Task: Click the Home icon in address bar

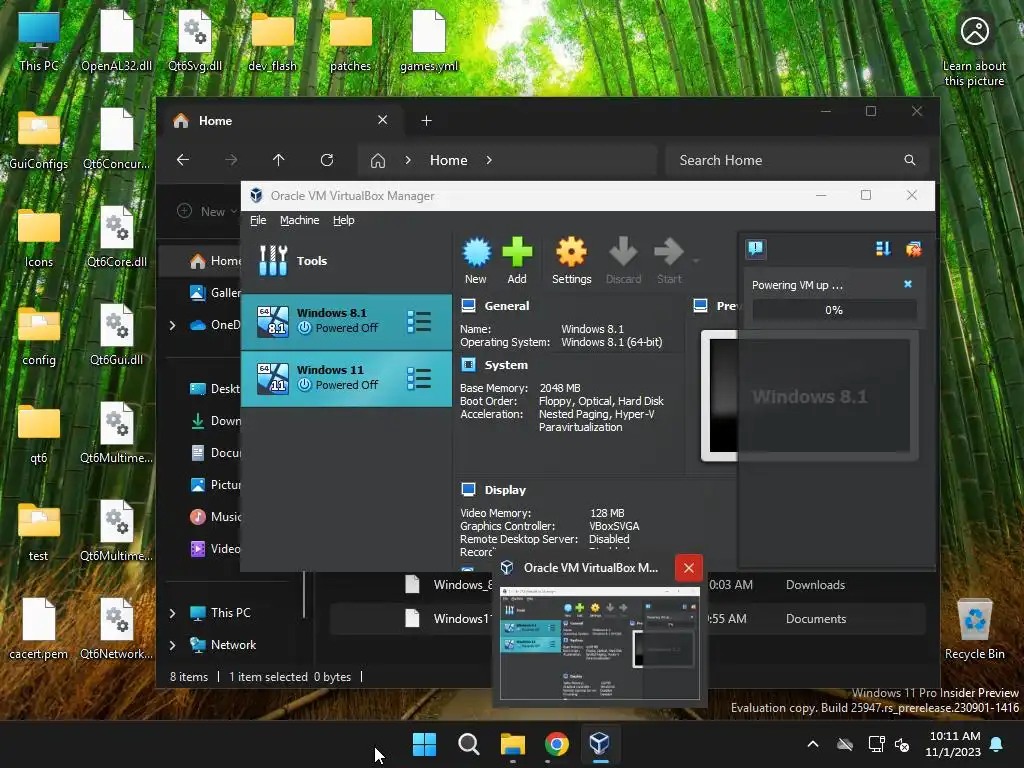Action: 378,161
